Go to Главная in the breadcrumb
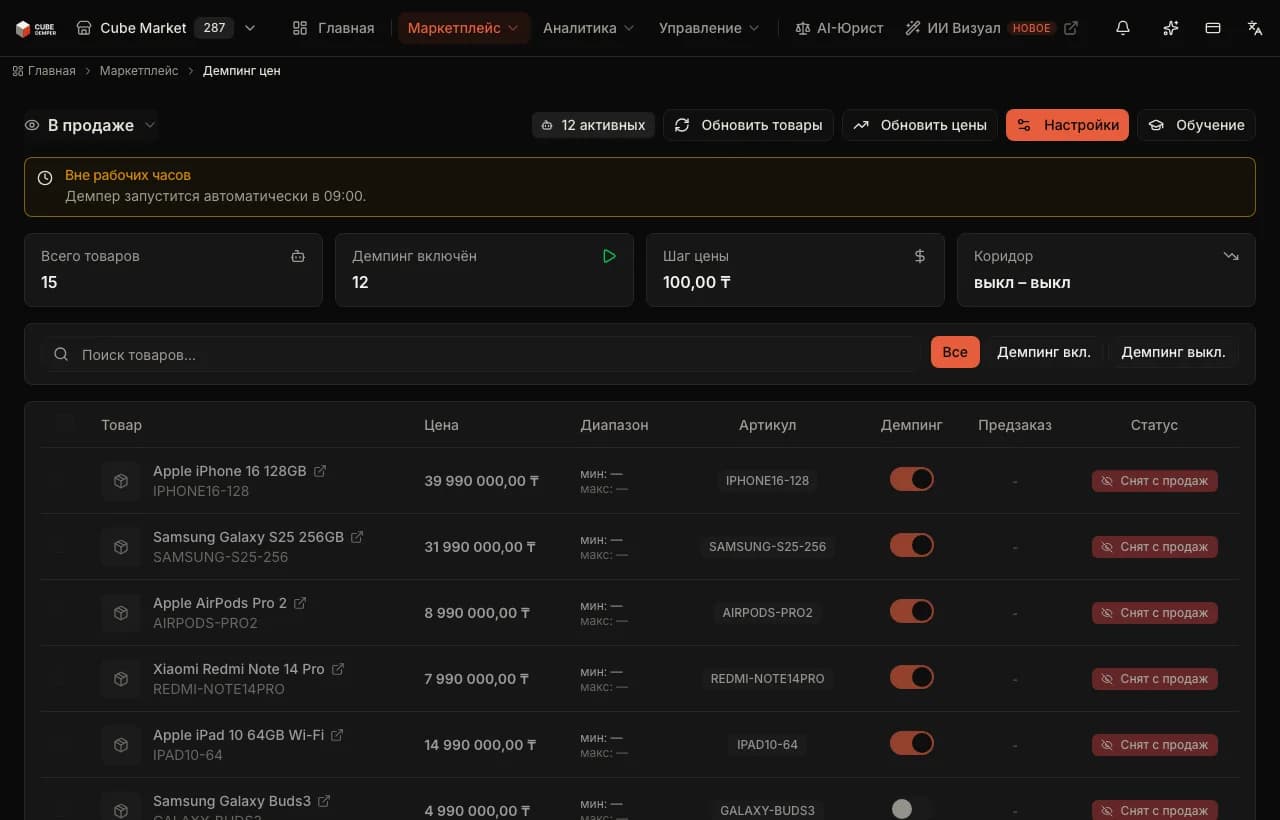 coord(43,71)
